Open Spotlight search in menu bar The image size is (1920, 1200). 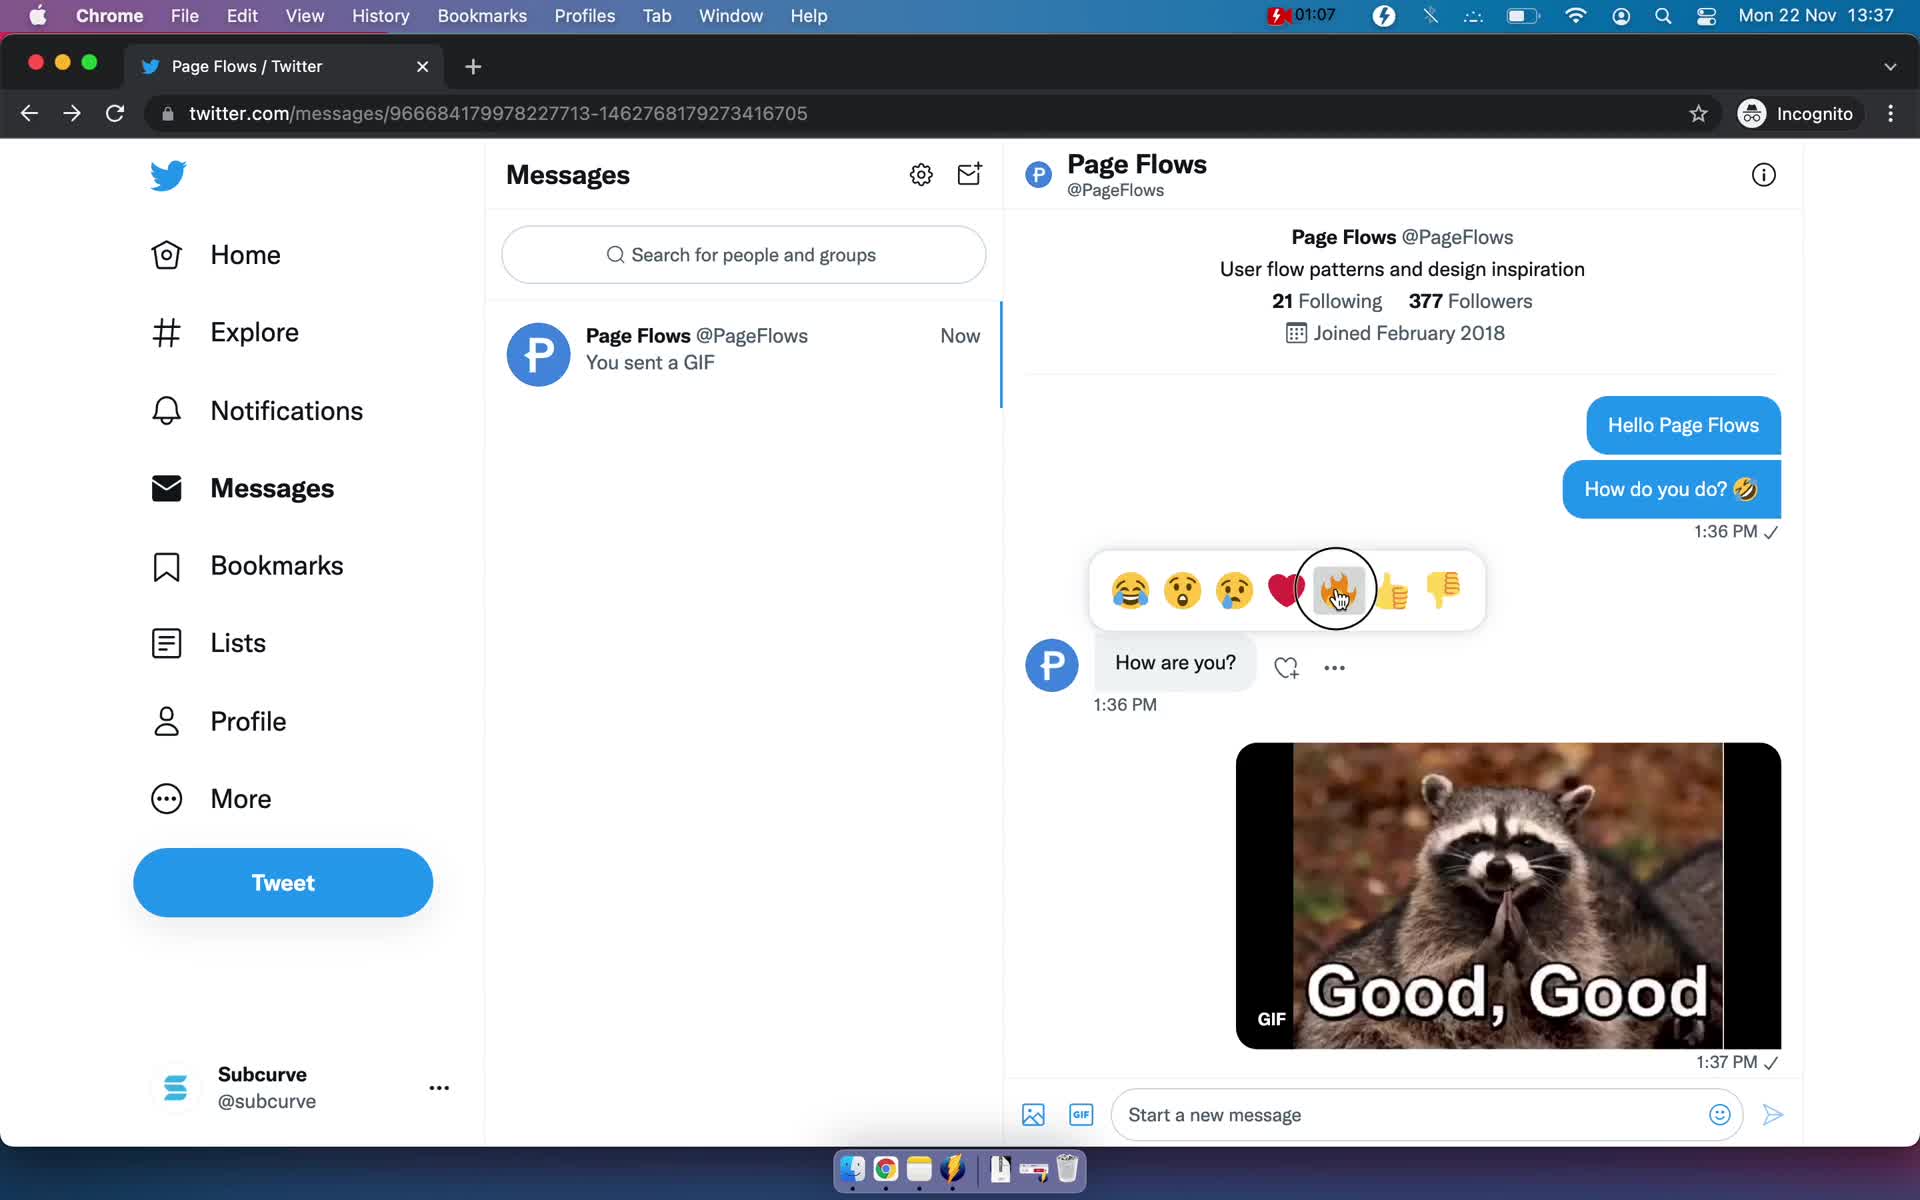(1663, 16)
